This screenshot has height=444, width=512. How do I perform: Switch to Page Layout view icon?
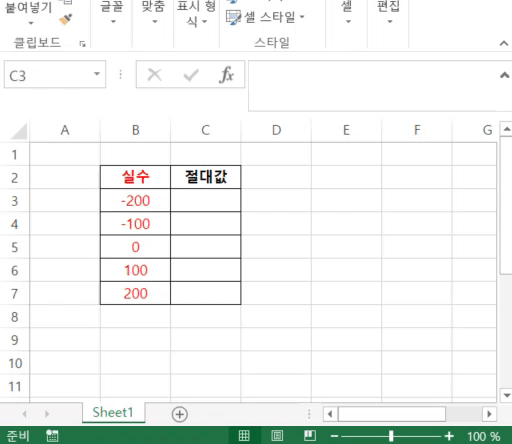click(x=277, y=435)
